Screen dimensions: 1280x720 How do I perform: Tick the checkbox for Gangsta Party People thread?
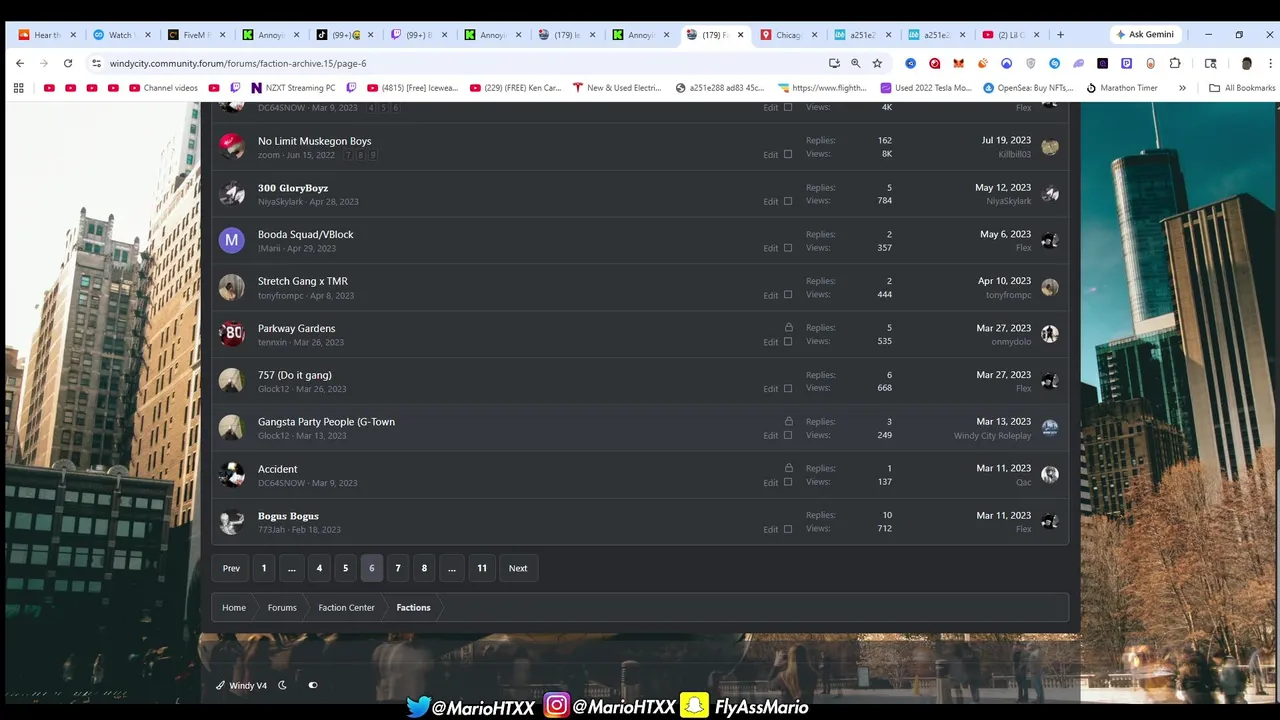tap(788, 435)
